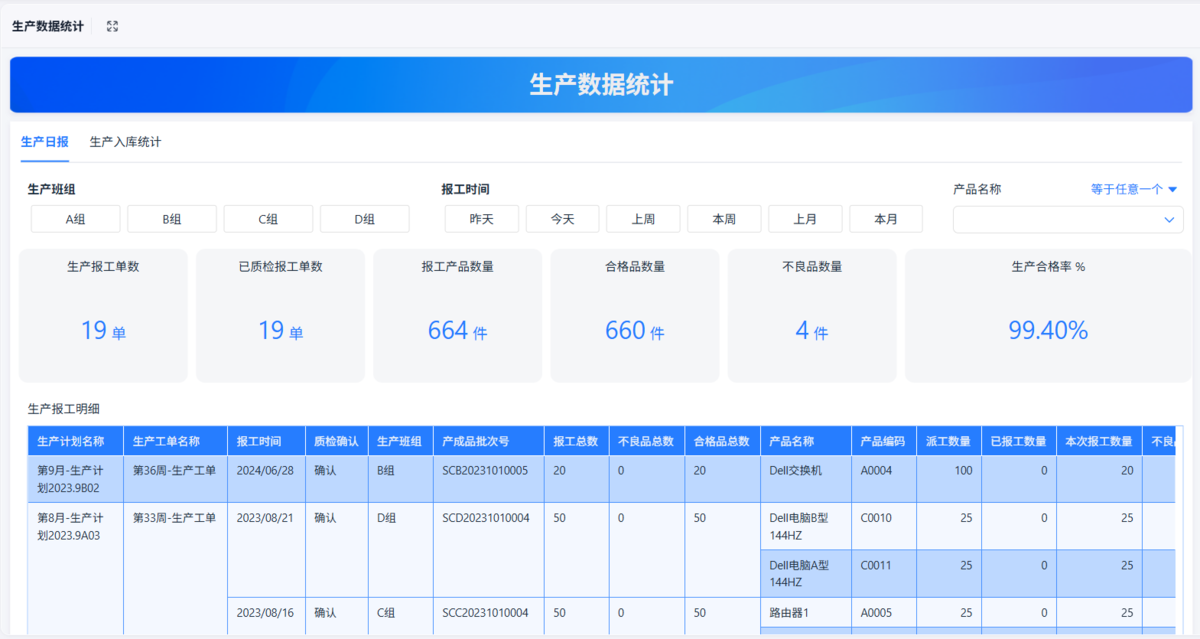Select product code cell C0011
Viewport: 1200px width, 639px height.
pyautogui.click(x=884, y=573)
